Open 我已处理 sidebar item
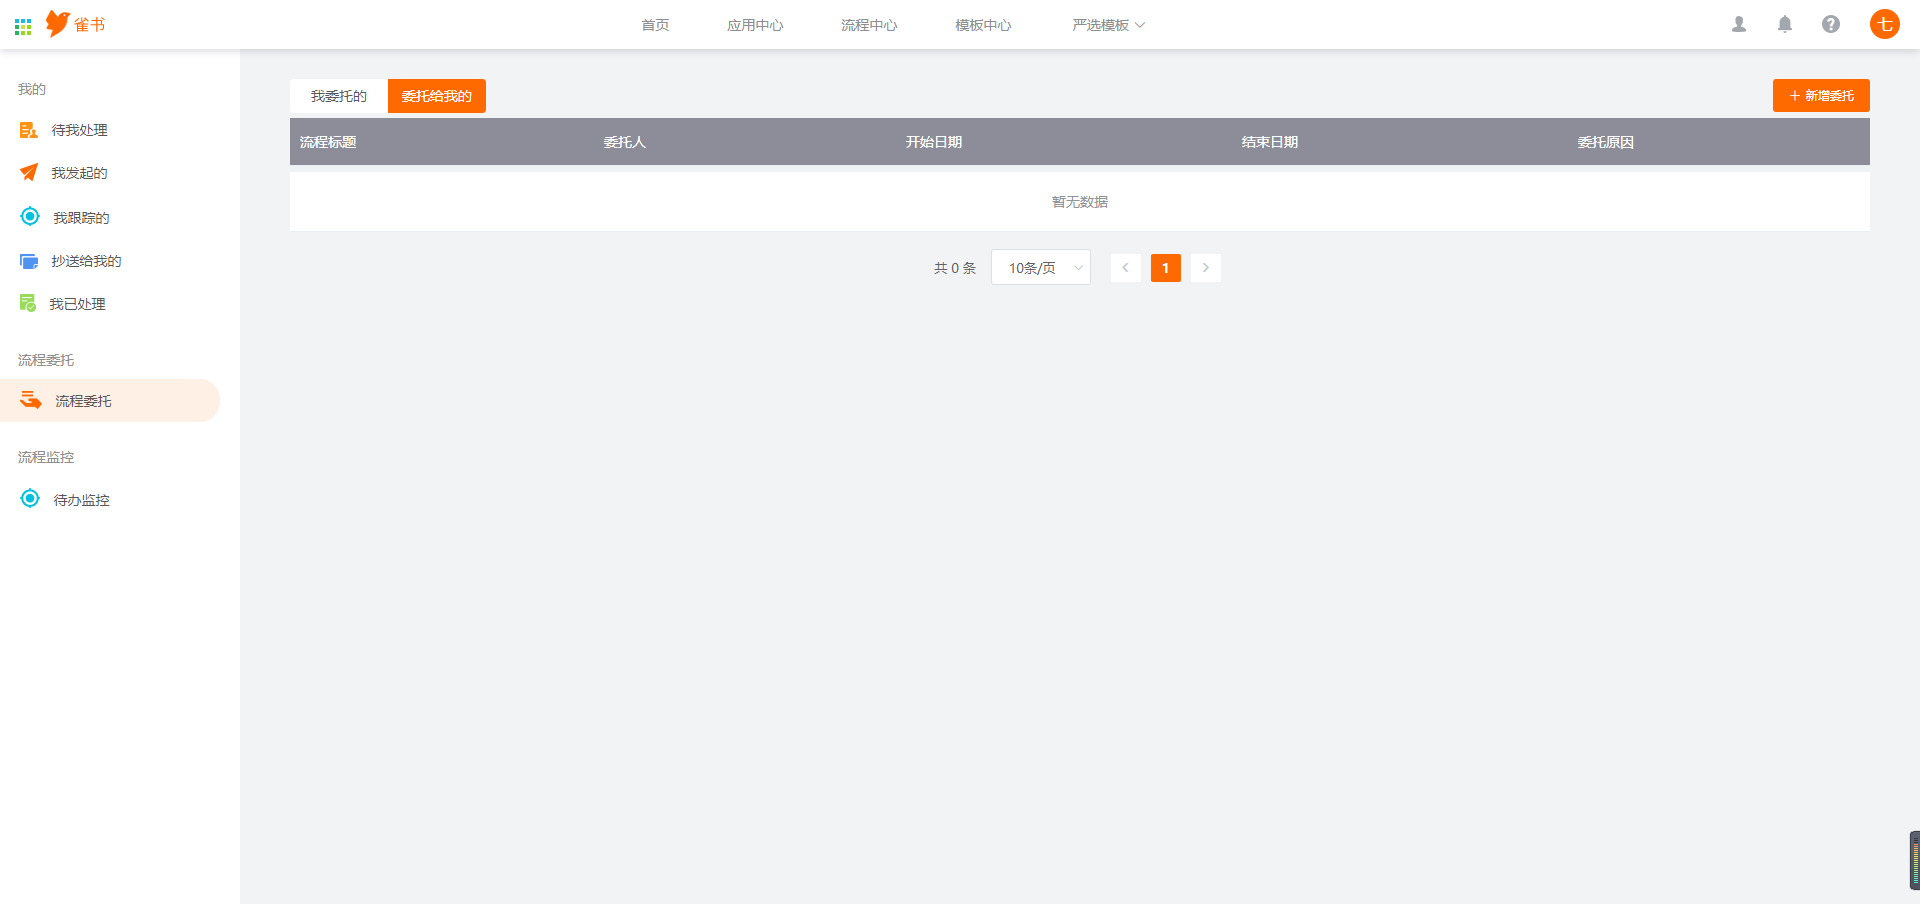 [110, 304]
